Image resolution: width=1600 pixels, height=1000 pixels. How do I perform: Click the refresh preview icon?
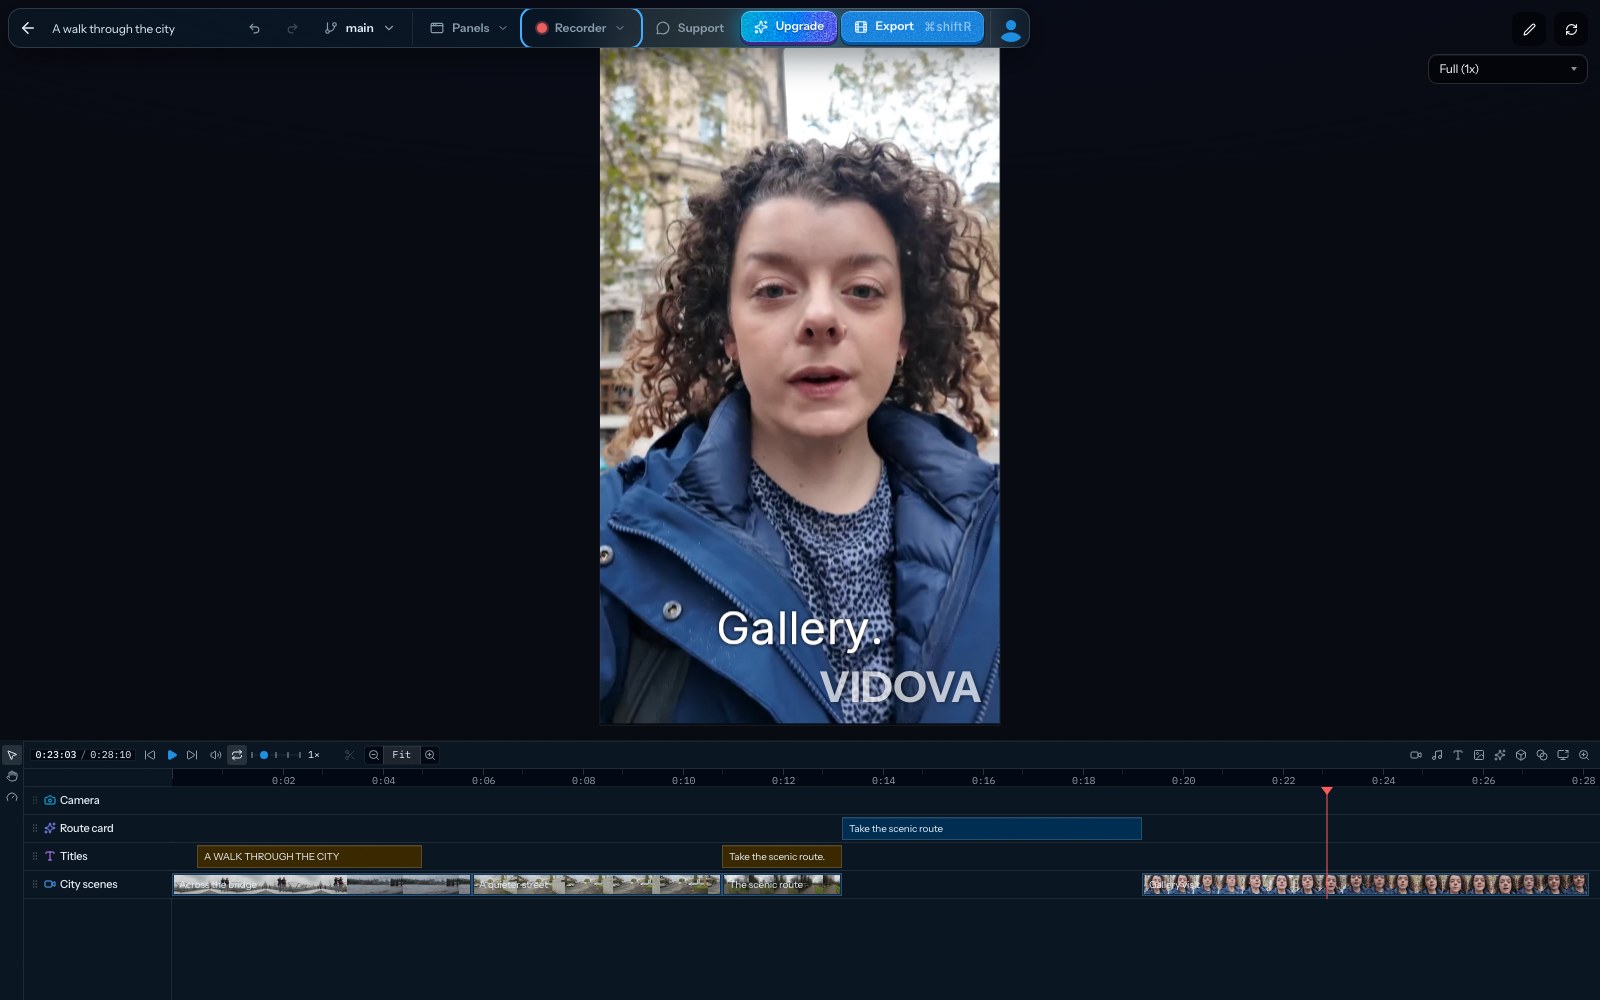point(1571,29)
